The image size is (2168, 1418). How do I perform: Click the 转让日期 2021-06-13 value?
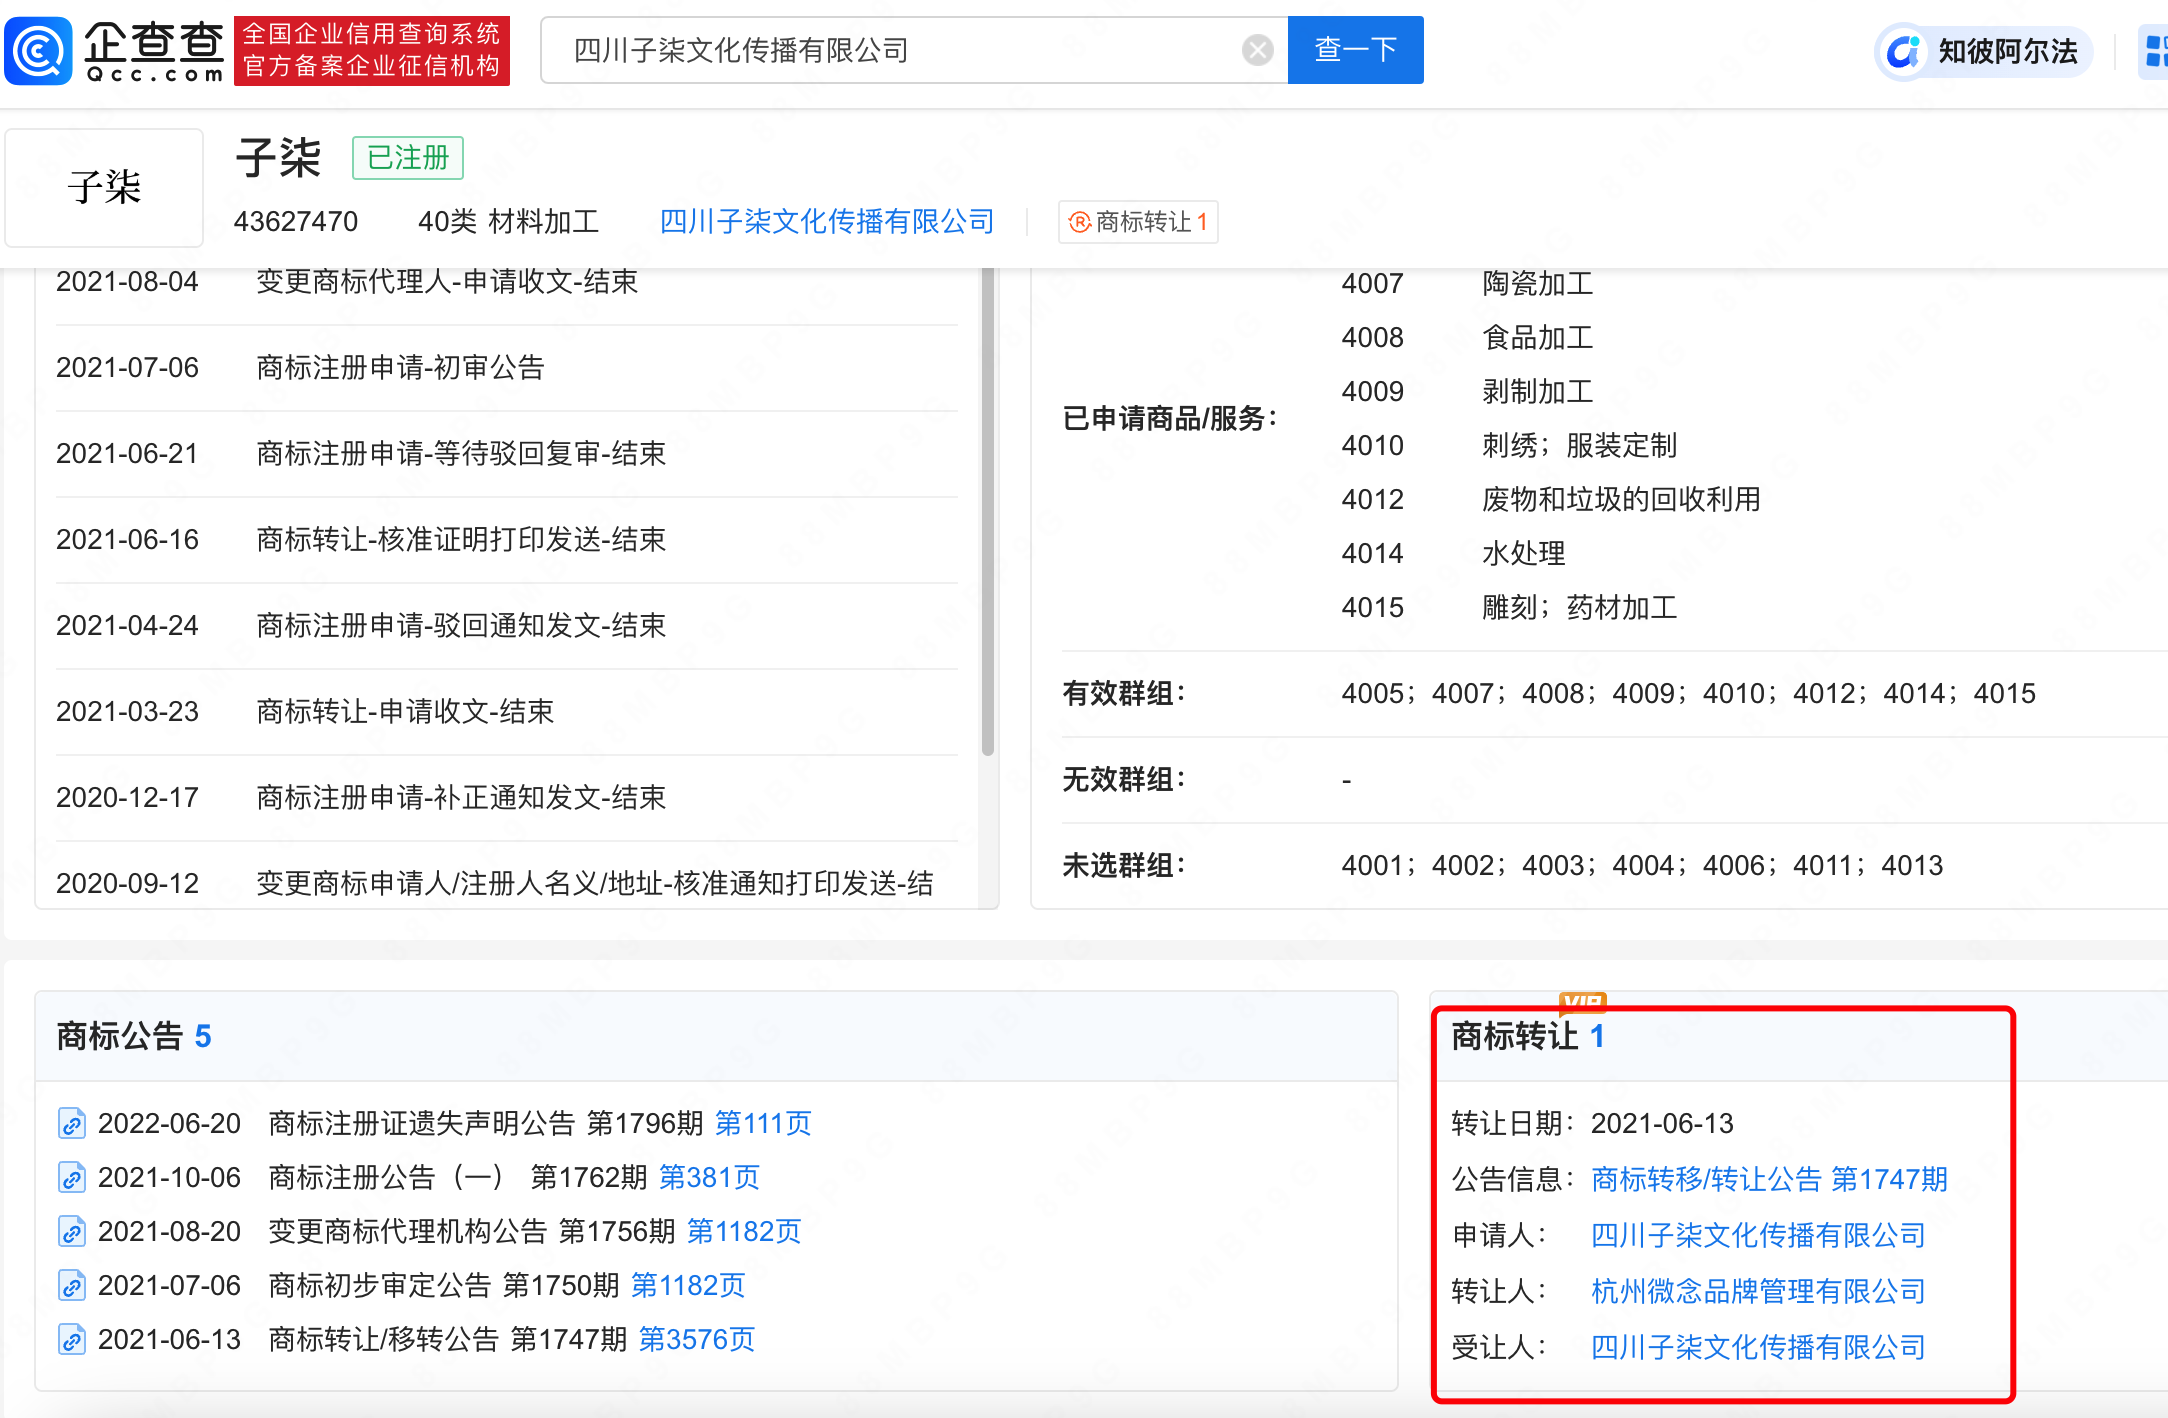pyautogui.click(x=1662, y=1124)
